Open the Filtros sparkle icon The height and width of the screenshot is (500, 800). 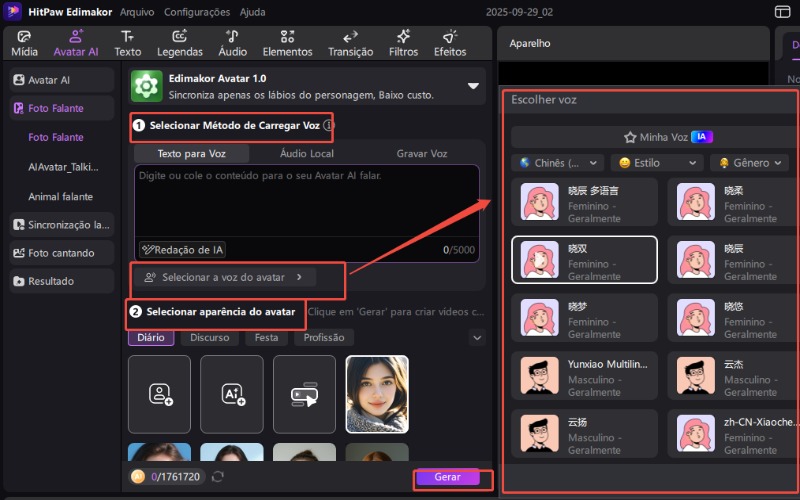403,37
